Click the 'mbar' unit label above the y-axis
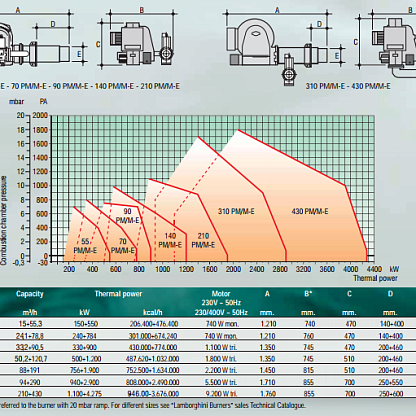 pyautogui.click(x=16, y=101)
